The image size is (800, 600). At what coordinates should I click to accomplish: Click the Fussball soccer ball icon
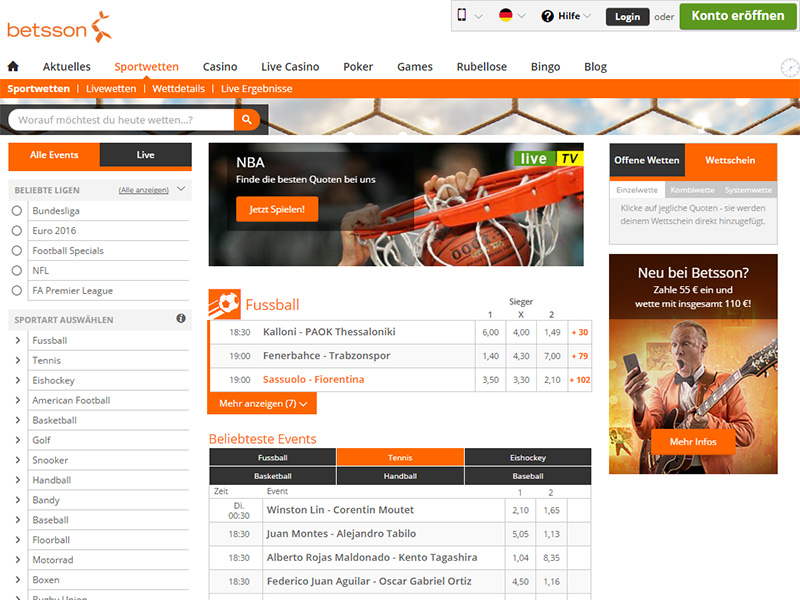click(224, 304)
